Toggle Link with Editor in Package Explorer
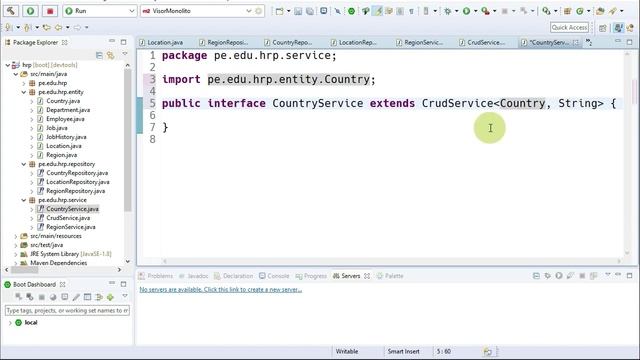Viewport: 640px width, 360px height. [110, 55]
